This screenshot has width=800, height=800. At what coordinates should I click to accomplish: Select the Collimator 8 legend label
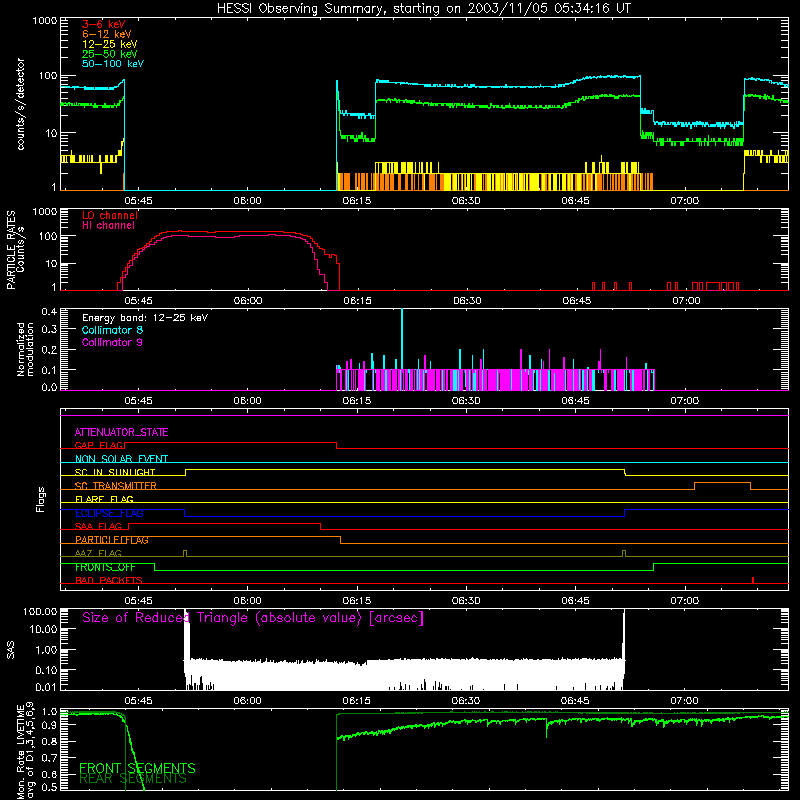pyautogui.click(x=112, y=330)
